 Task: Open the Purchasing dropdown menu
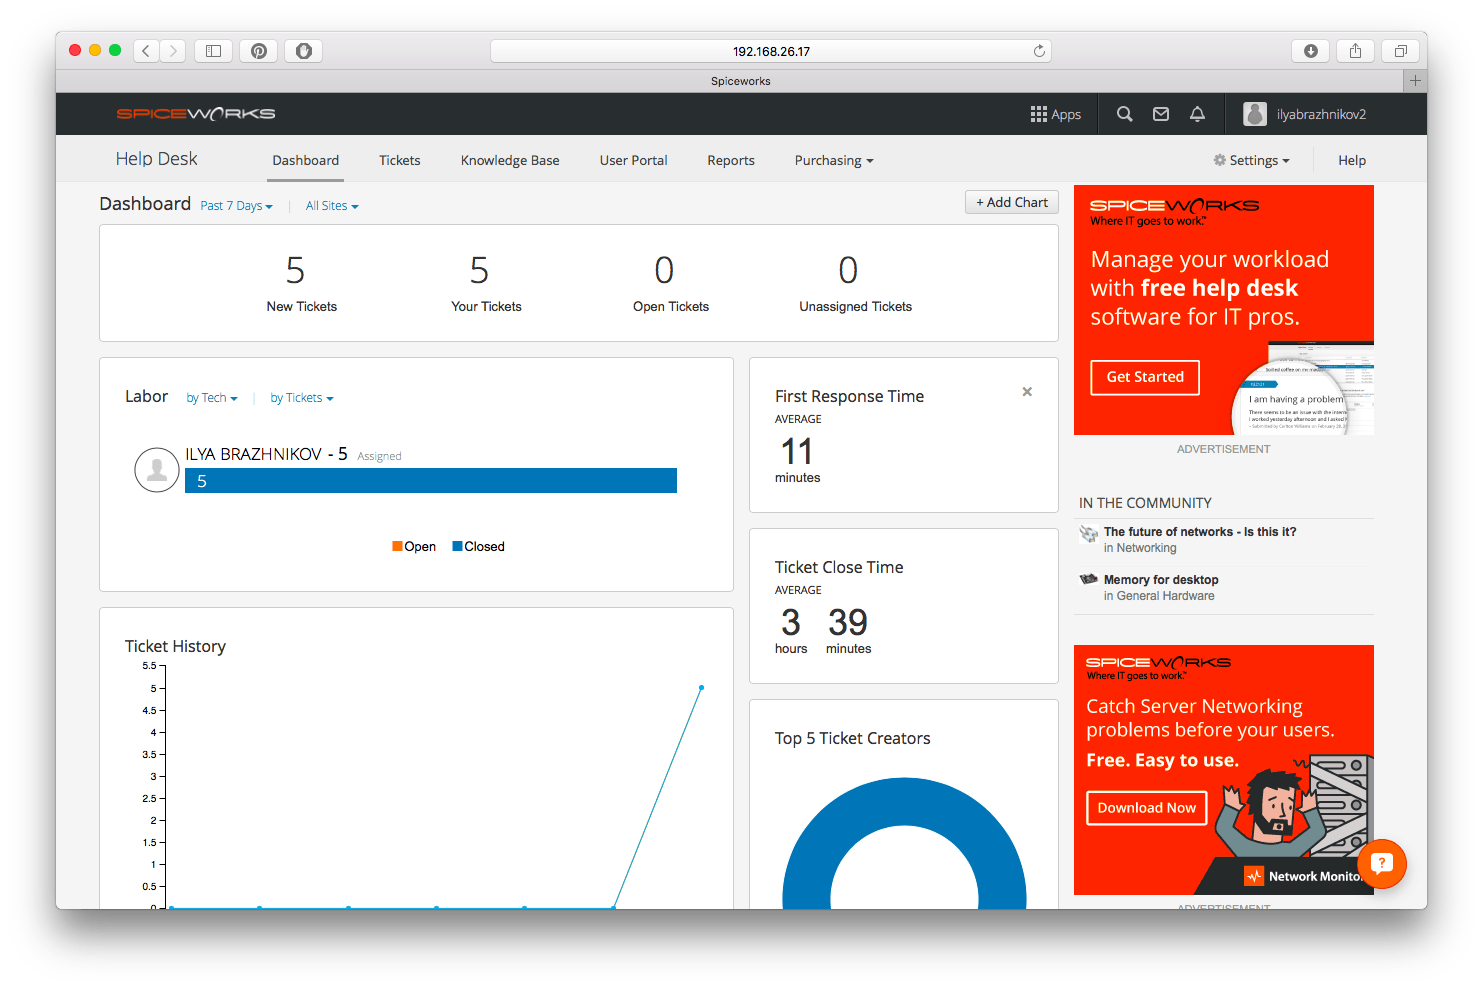(833, 161)
